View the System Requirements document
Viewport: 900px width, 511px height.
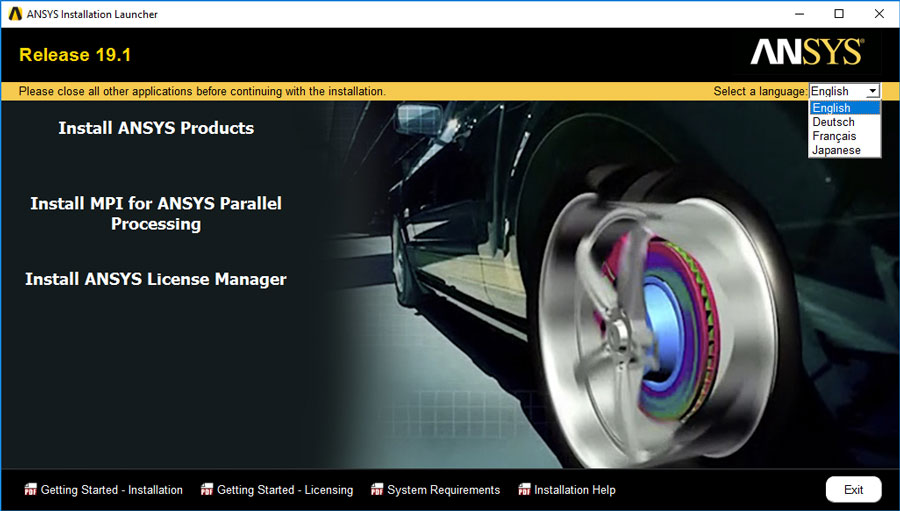(x=444, y=490)
